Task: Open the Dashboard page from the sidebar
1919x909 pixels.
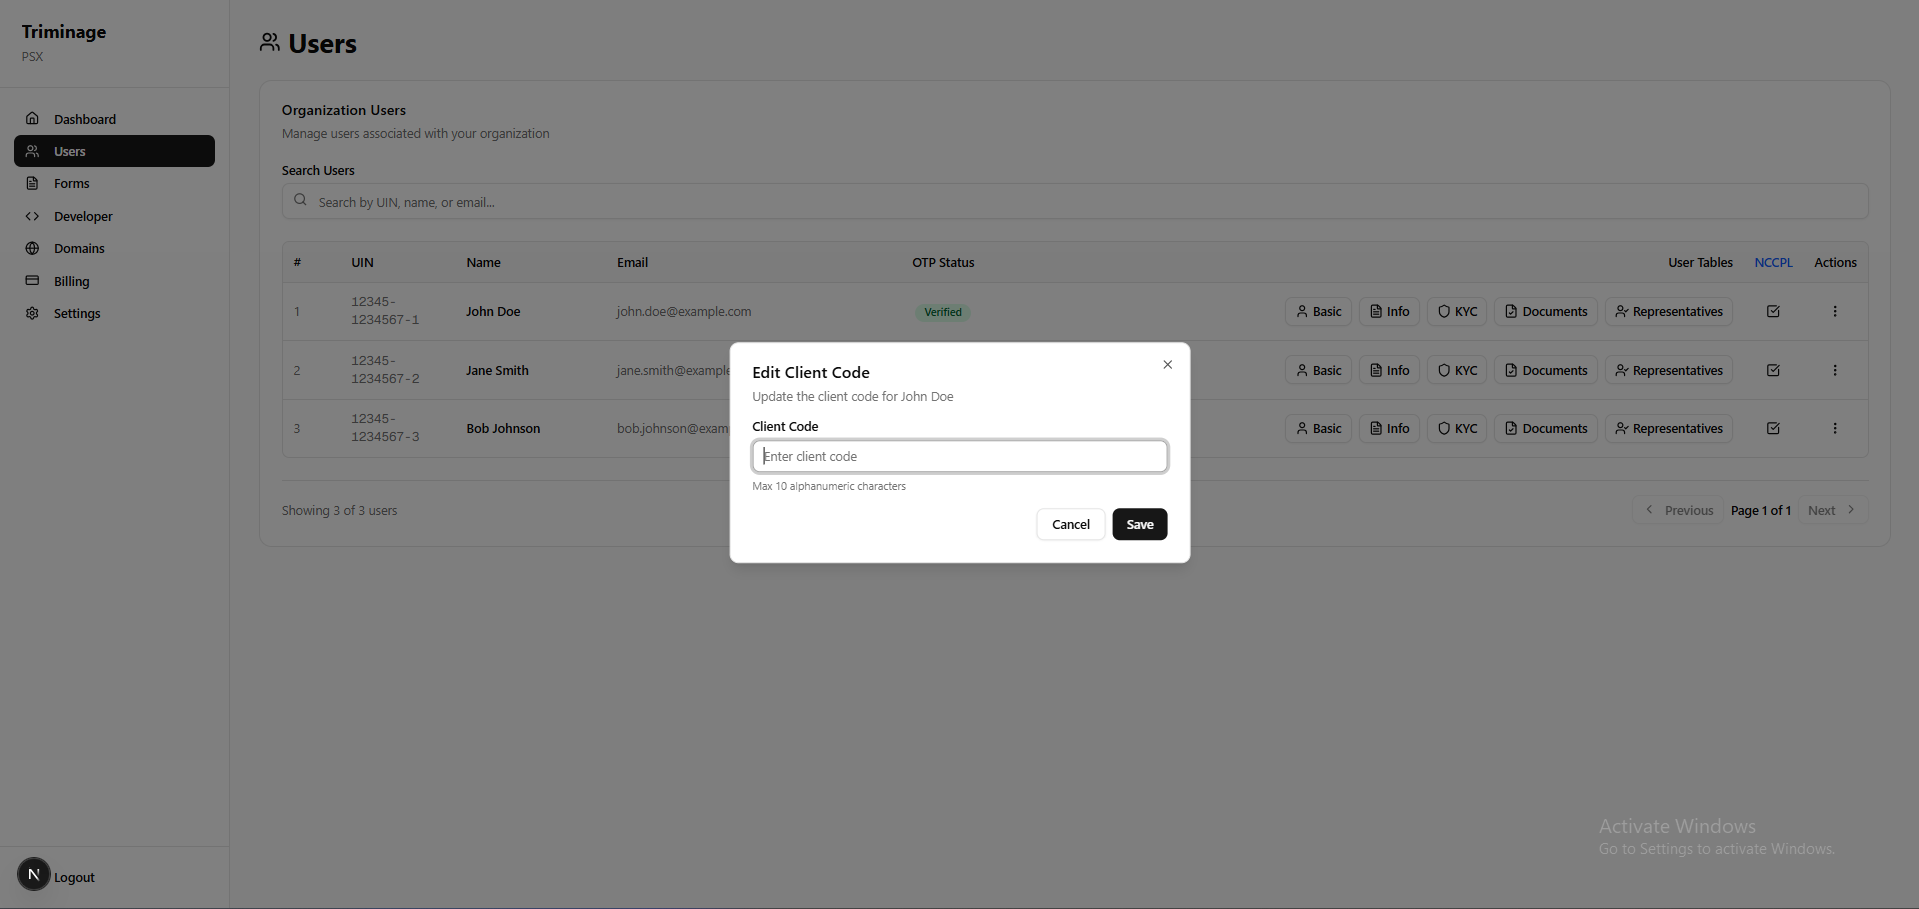Action: (x=85, y=119)
